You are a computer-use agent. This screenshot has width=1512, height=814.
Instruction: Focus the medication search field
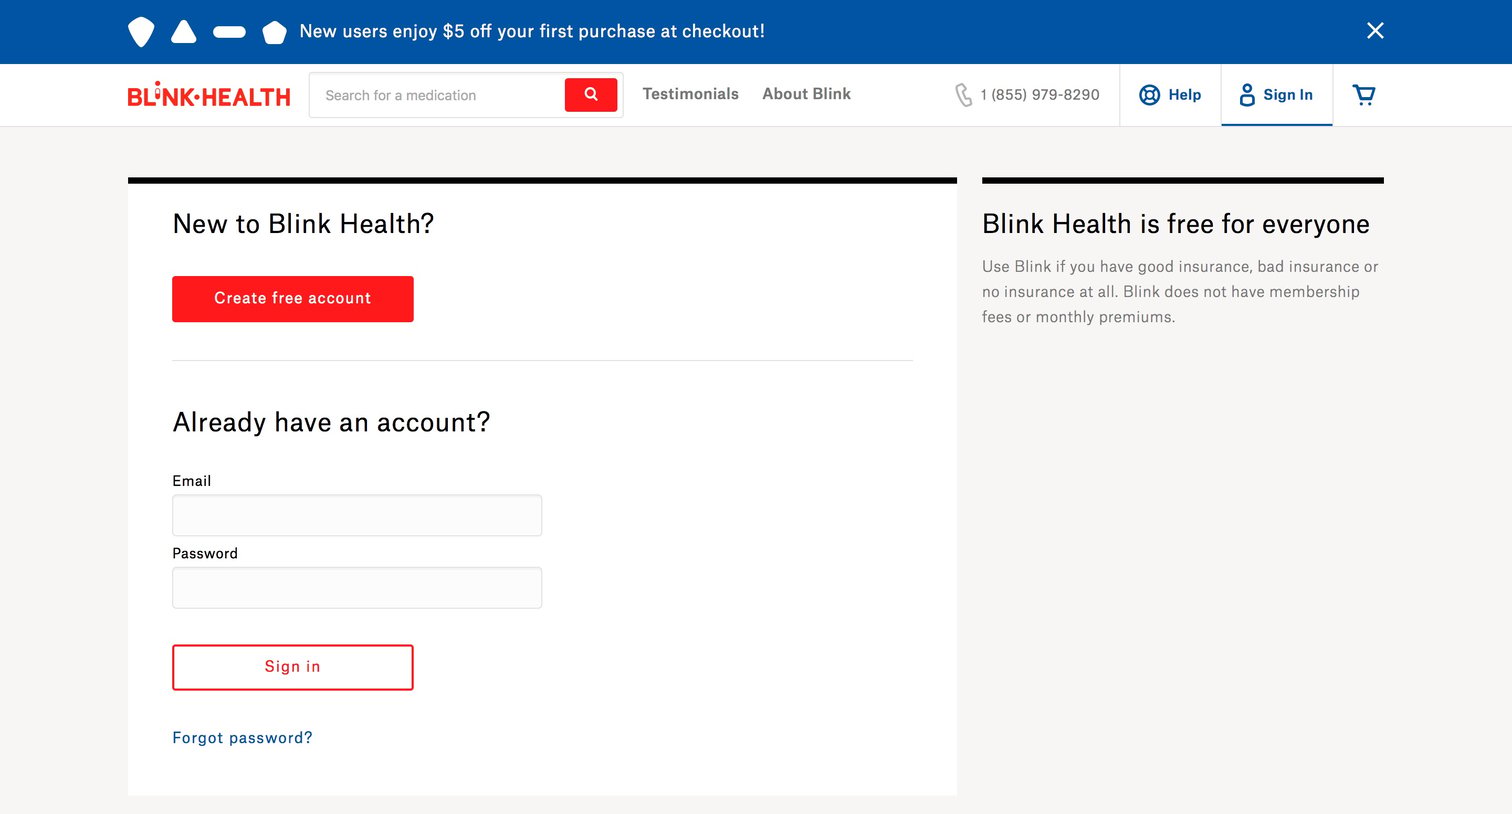[x=437, y=95]
